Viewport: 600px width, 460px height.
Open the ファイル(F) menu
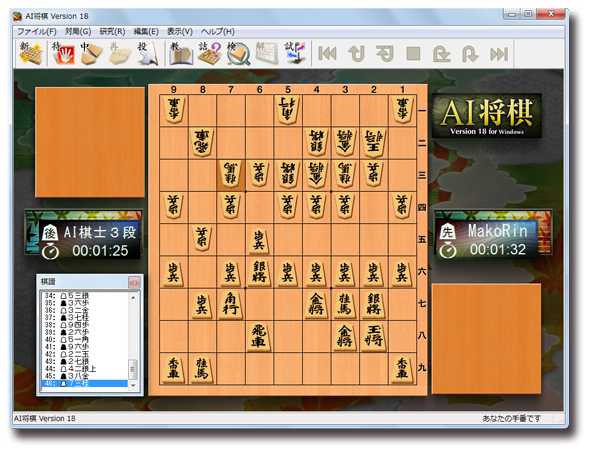pos(37,31)
